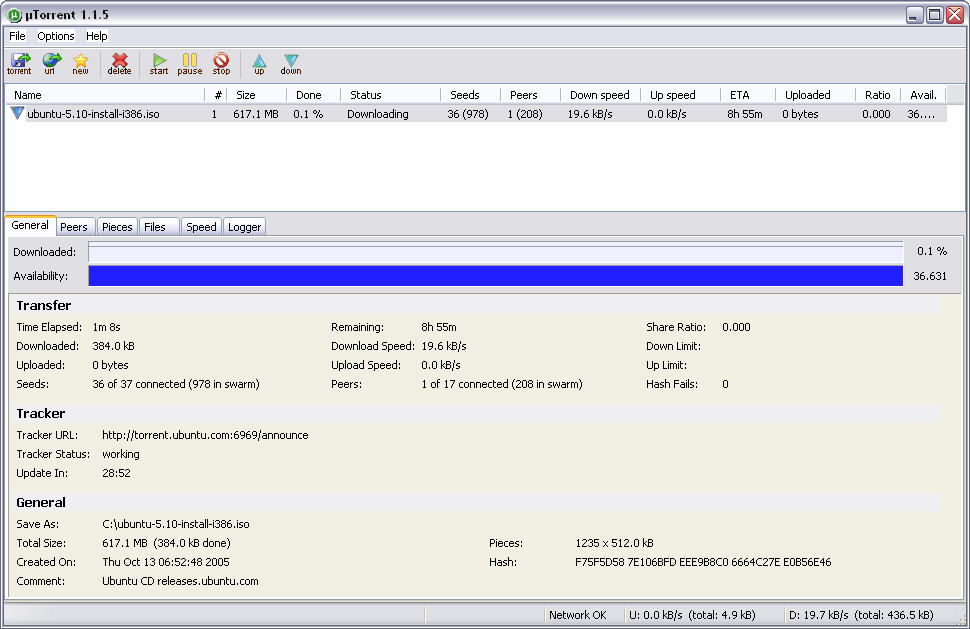Viewport: 970px width, 629px height.
Task: Select the General tab
Action: (x=30, y=225)
